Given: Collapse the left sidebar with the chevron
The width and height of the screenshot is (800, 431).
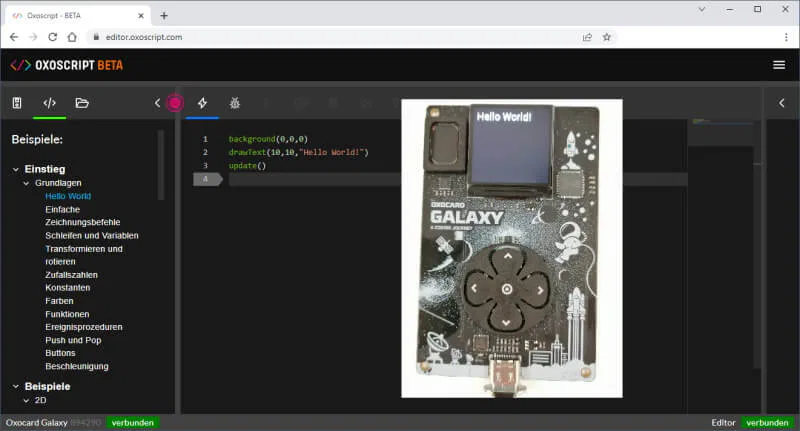Looking at the screenshot, I should 157,102.
